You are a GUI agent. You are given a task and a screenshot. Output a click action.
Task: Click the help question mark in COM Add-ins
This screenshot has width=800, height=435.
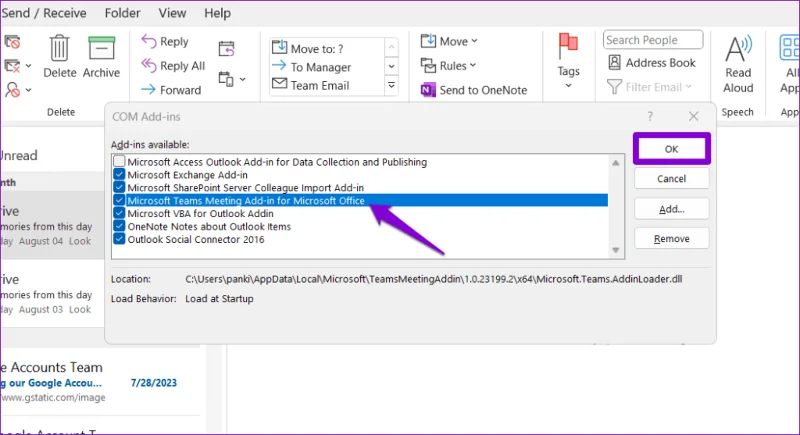pyautogui.click(x=650, y=116)
